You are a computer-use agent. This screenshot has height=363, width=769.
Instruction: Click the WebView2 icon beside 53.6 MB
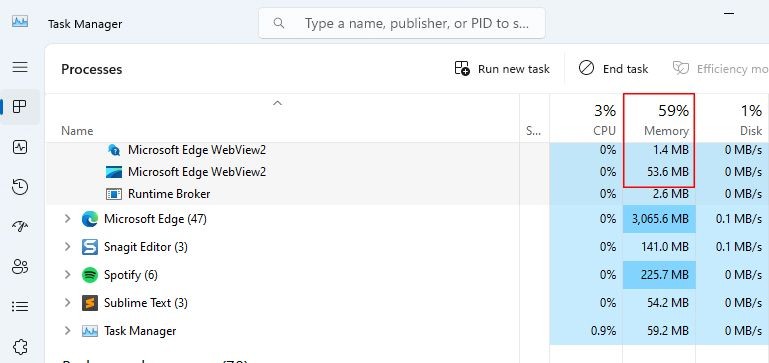(x=114, y=172)
